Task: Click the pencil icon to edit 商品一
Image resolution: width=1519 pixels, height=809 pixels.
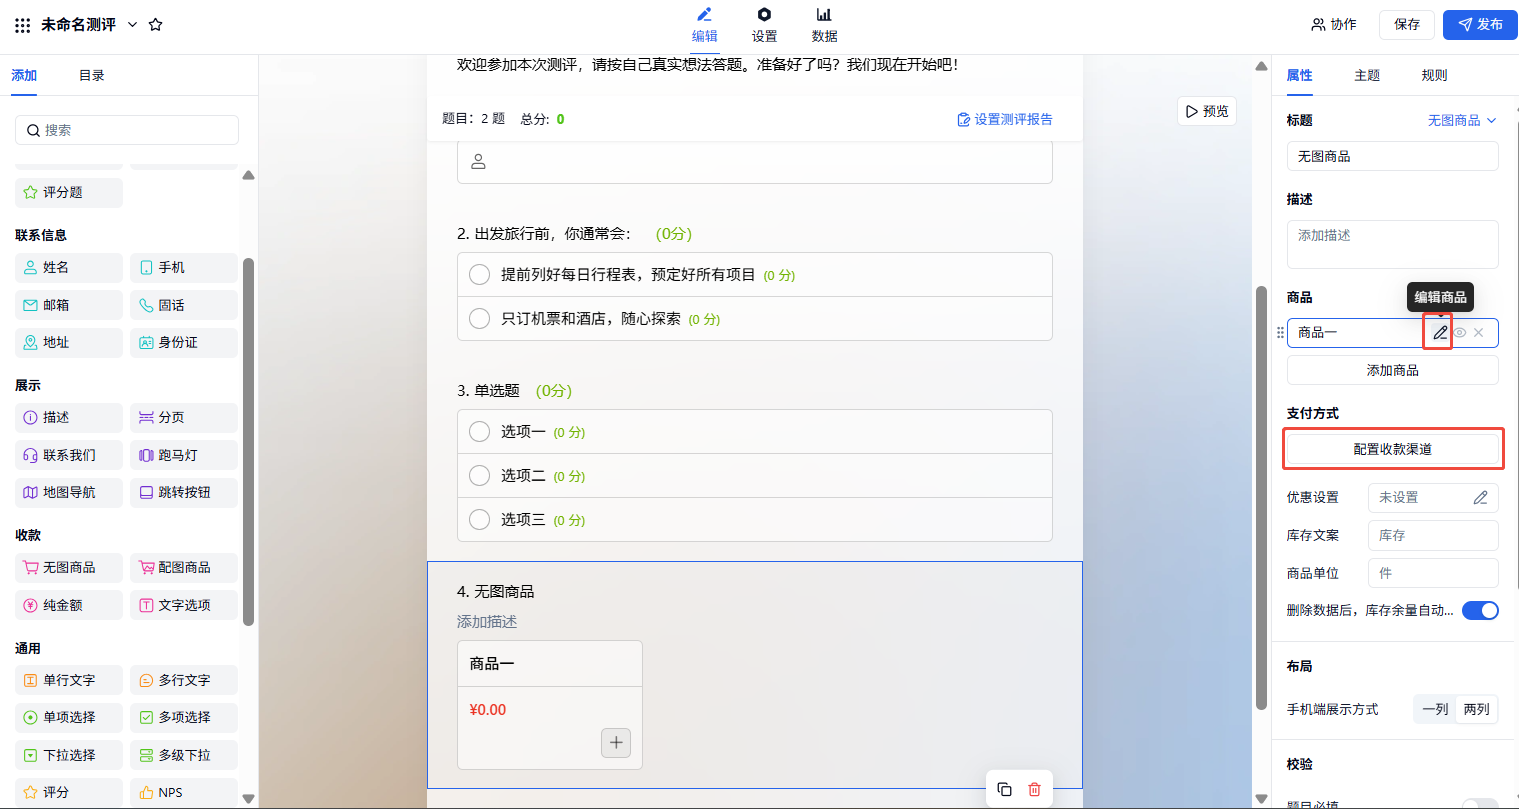Action: (x=1439, y=333)
